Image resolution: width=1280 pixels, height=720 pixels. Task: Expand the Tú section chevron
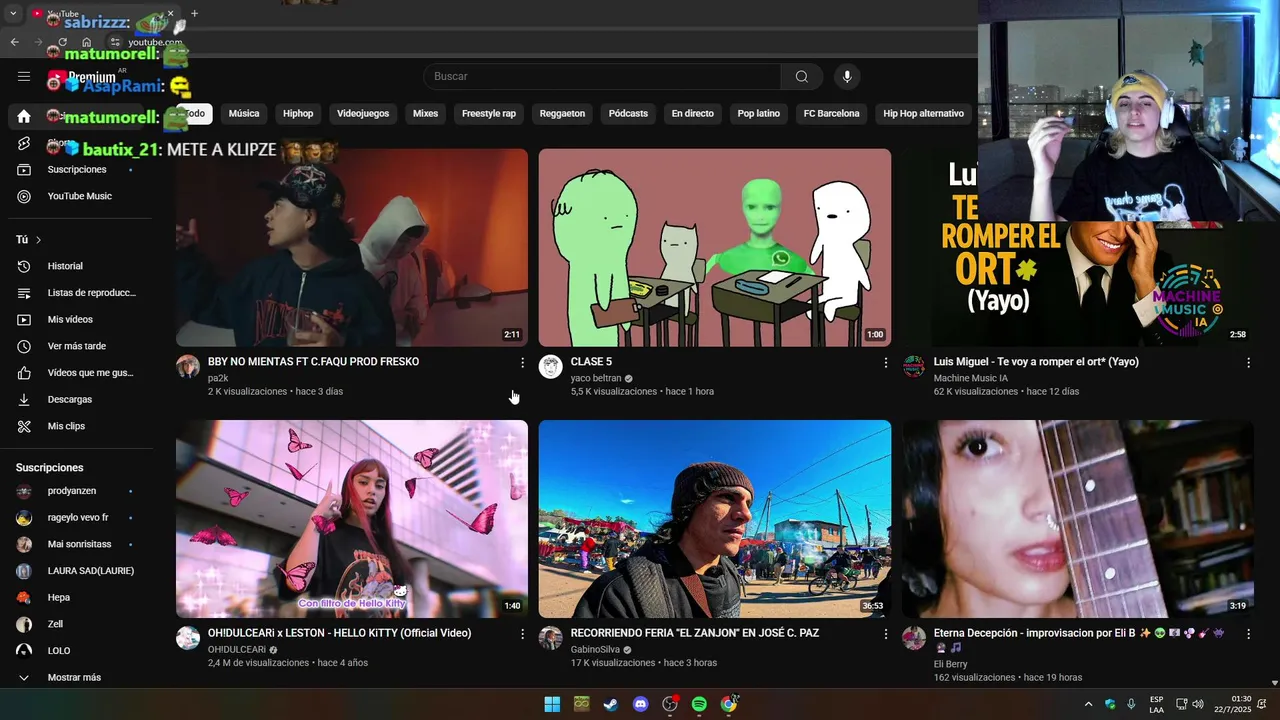(x=38, y=240)
